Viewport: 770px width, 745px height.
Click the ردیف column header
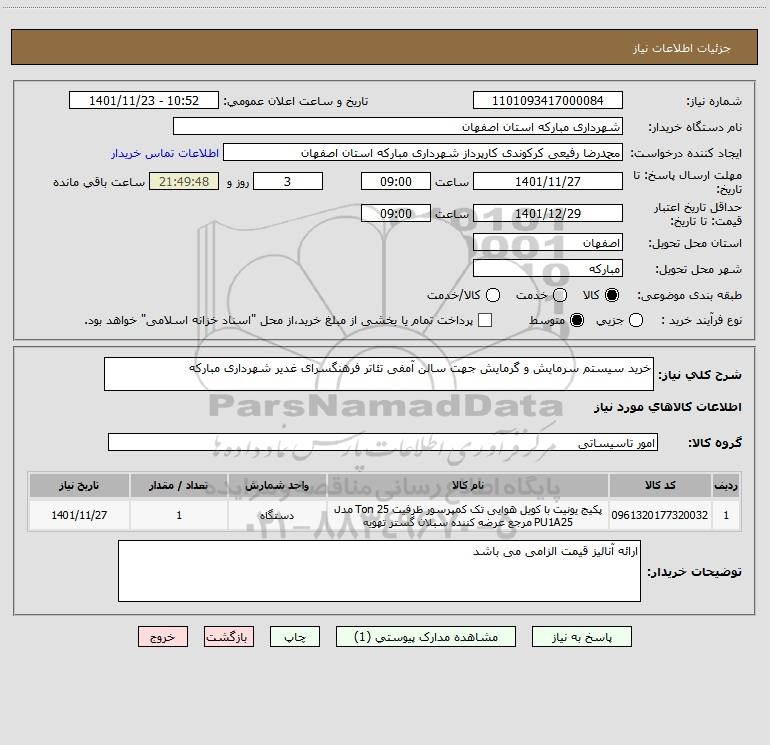coord(726,485)
